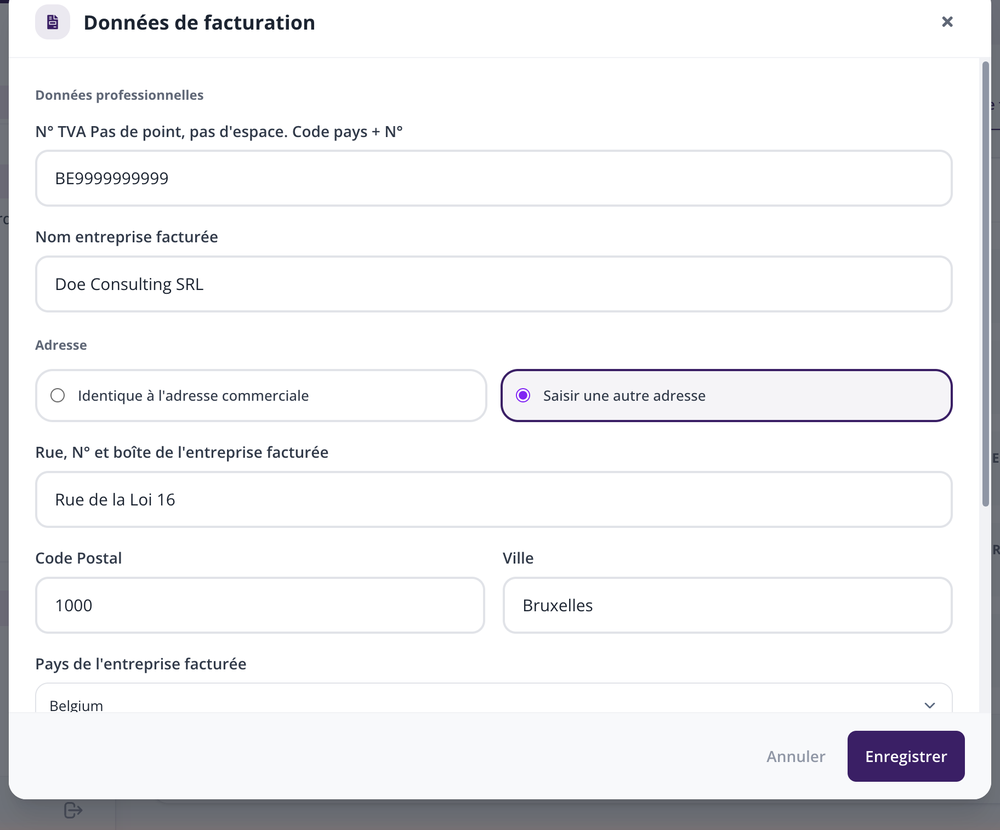
Task: Focus the Rue, N° et boîte field
Action: coord(494,500)
